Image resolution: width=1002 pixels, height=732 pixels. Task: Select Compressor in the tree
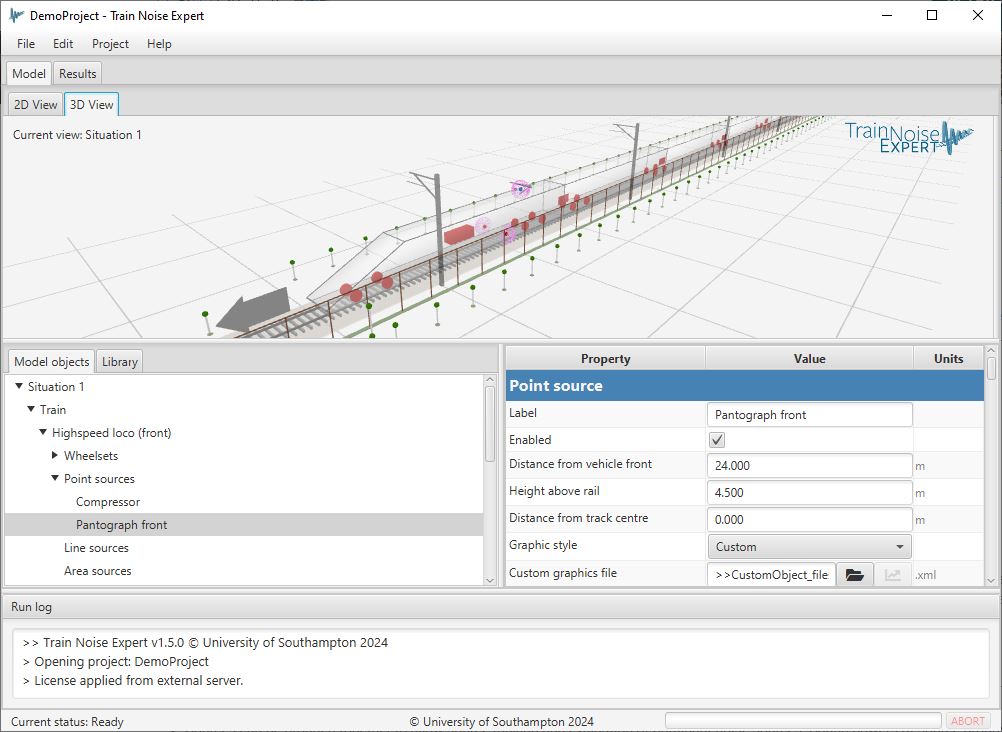(107, 502)
